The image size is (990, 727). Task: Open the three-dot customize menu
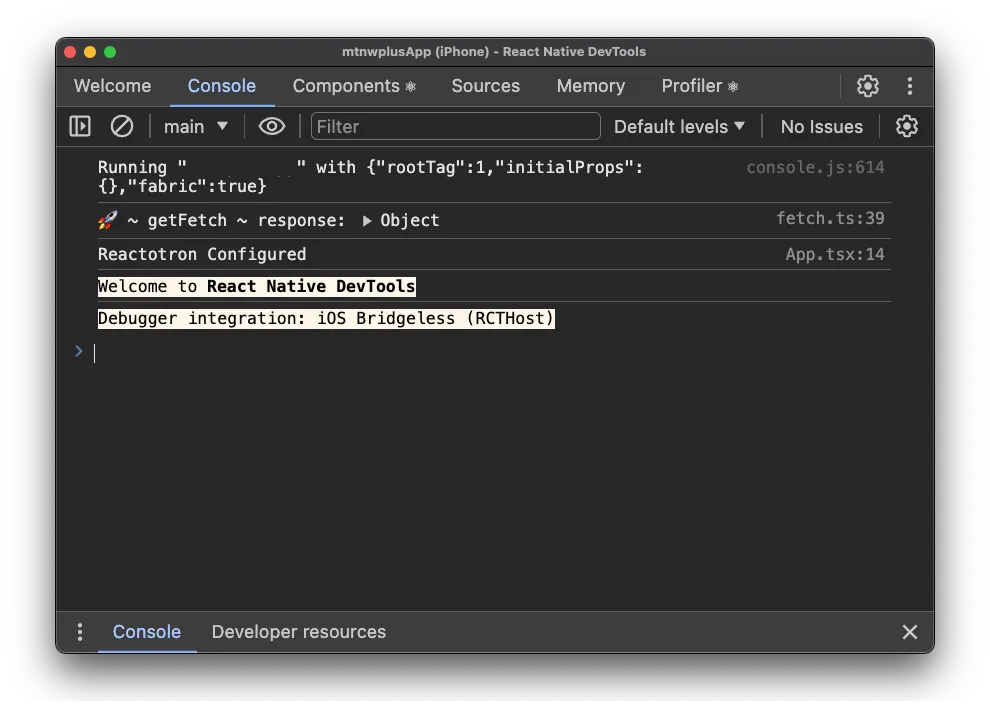(909, 86)
